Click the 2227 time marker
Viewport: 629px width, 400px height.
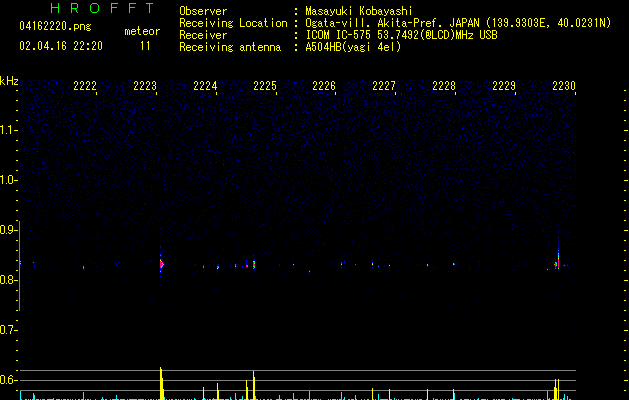pyautogui.click(x=384, y=86)
